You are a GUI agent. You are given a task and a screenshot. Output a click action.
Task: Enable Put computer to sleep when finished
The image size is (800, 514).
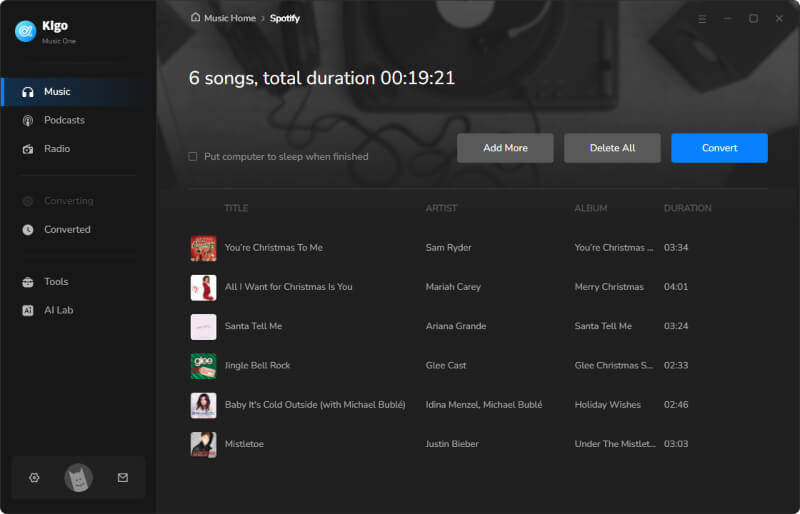pos(193,157)
